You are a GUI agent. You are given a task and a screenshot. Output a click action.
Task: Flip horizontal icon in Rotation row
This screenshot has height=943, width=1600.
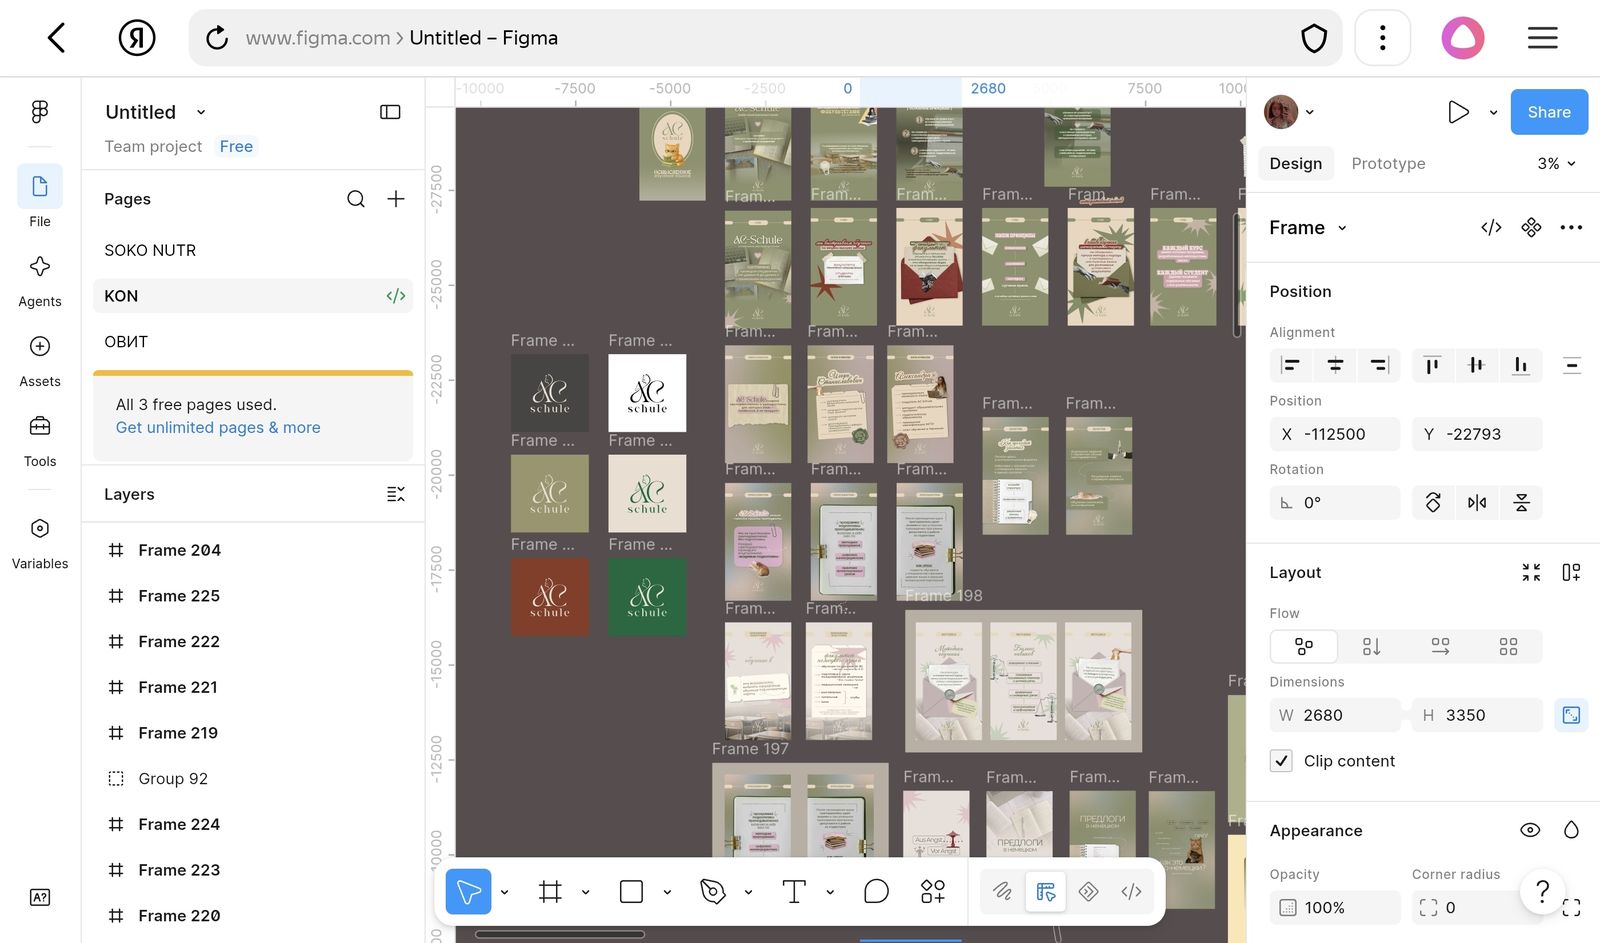coord(1477,502)
